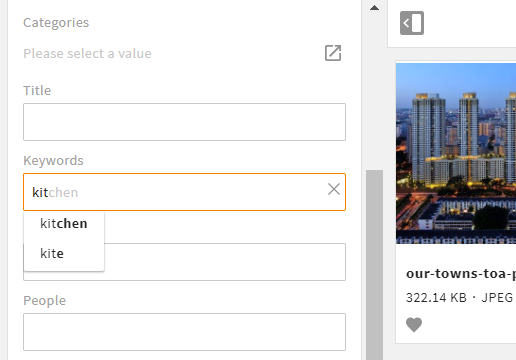Clear the Keywords field with X
The image size is (516, 360).
tap(334, 189)
